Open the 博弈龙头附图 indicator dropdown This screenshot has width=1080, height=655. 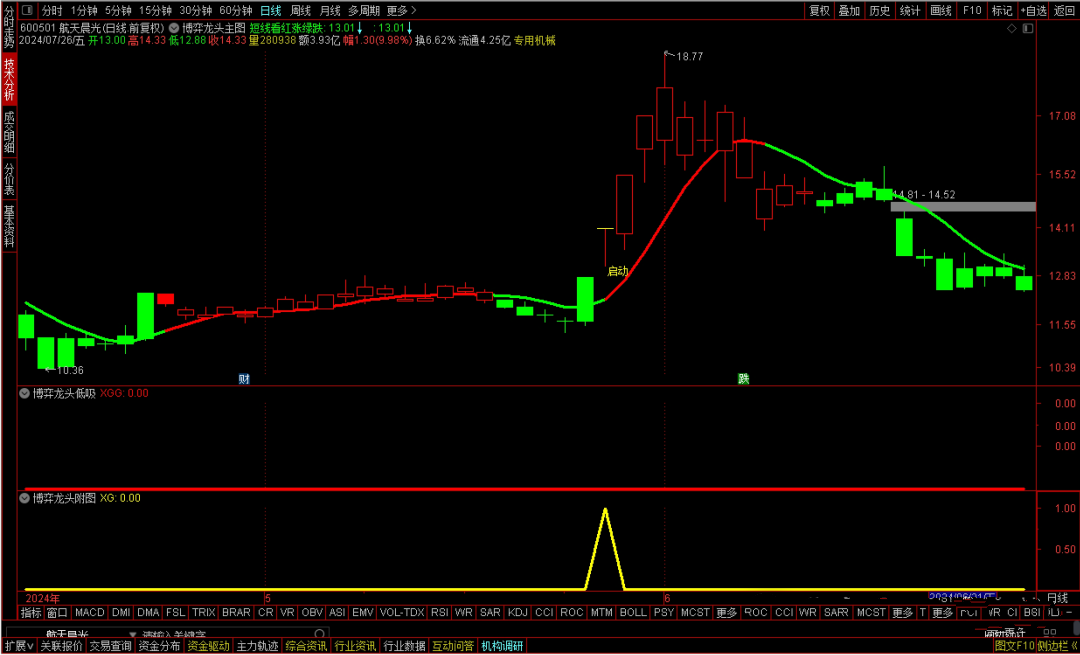pyautogui.click(x=25, y=497)
